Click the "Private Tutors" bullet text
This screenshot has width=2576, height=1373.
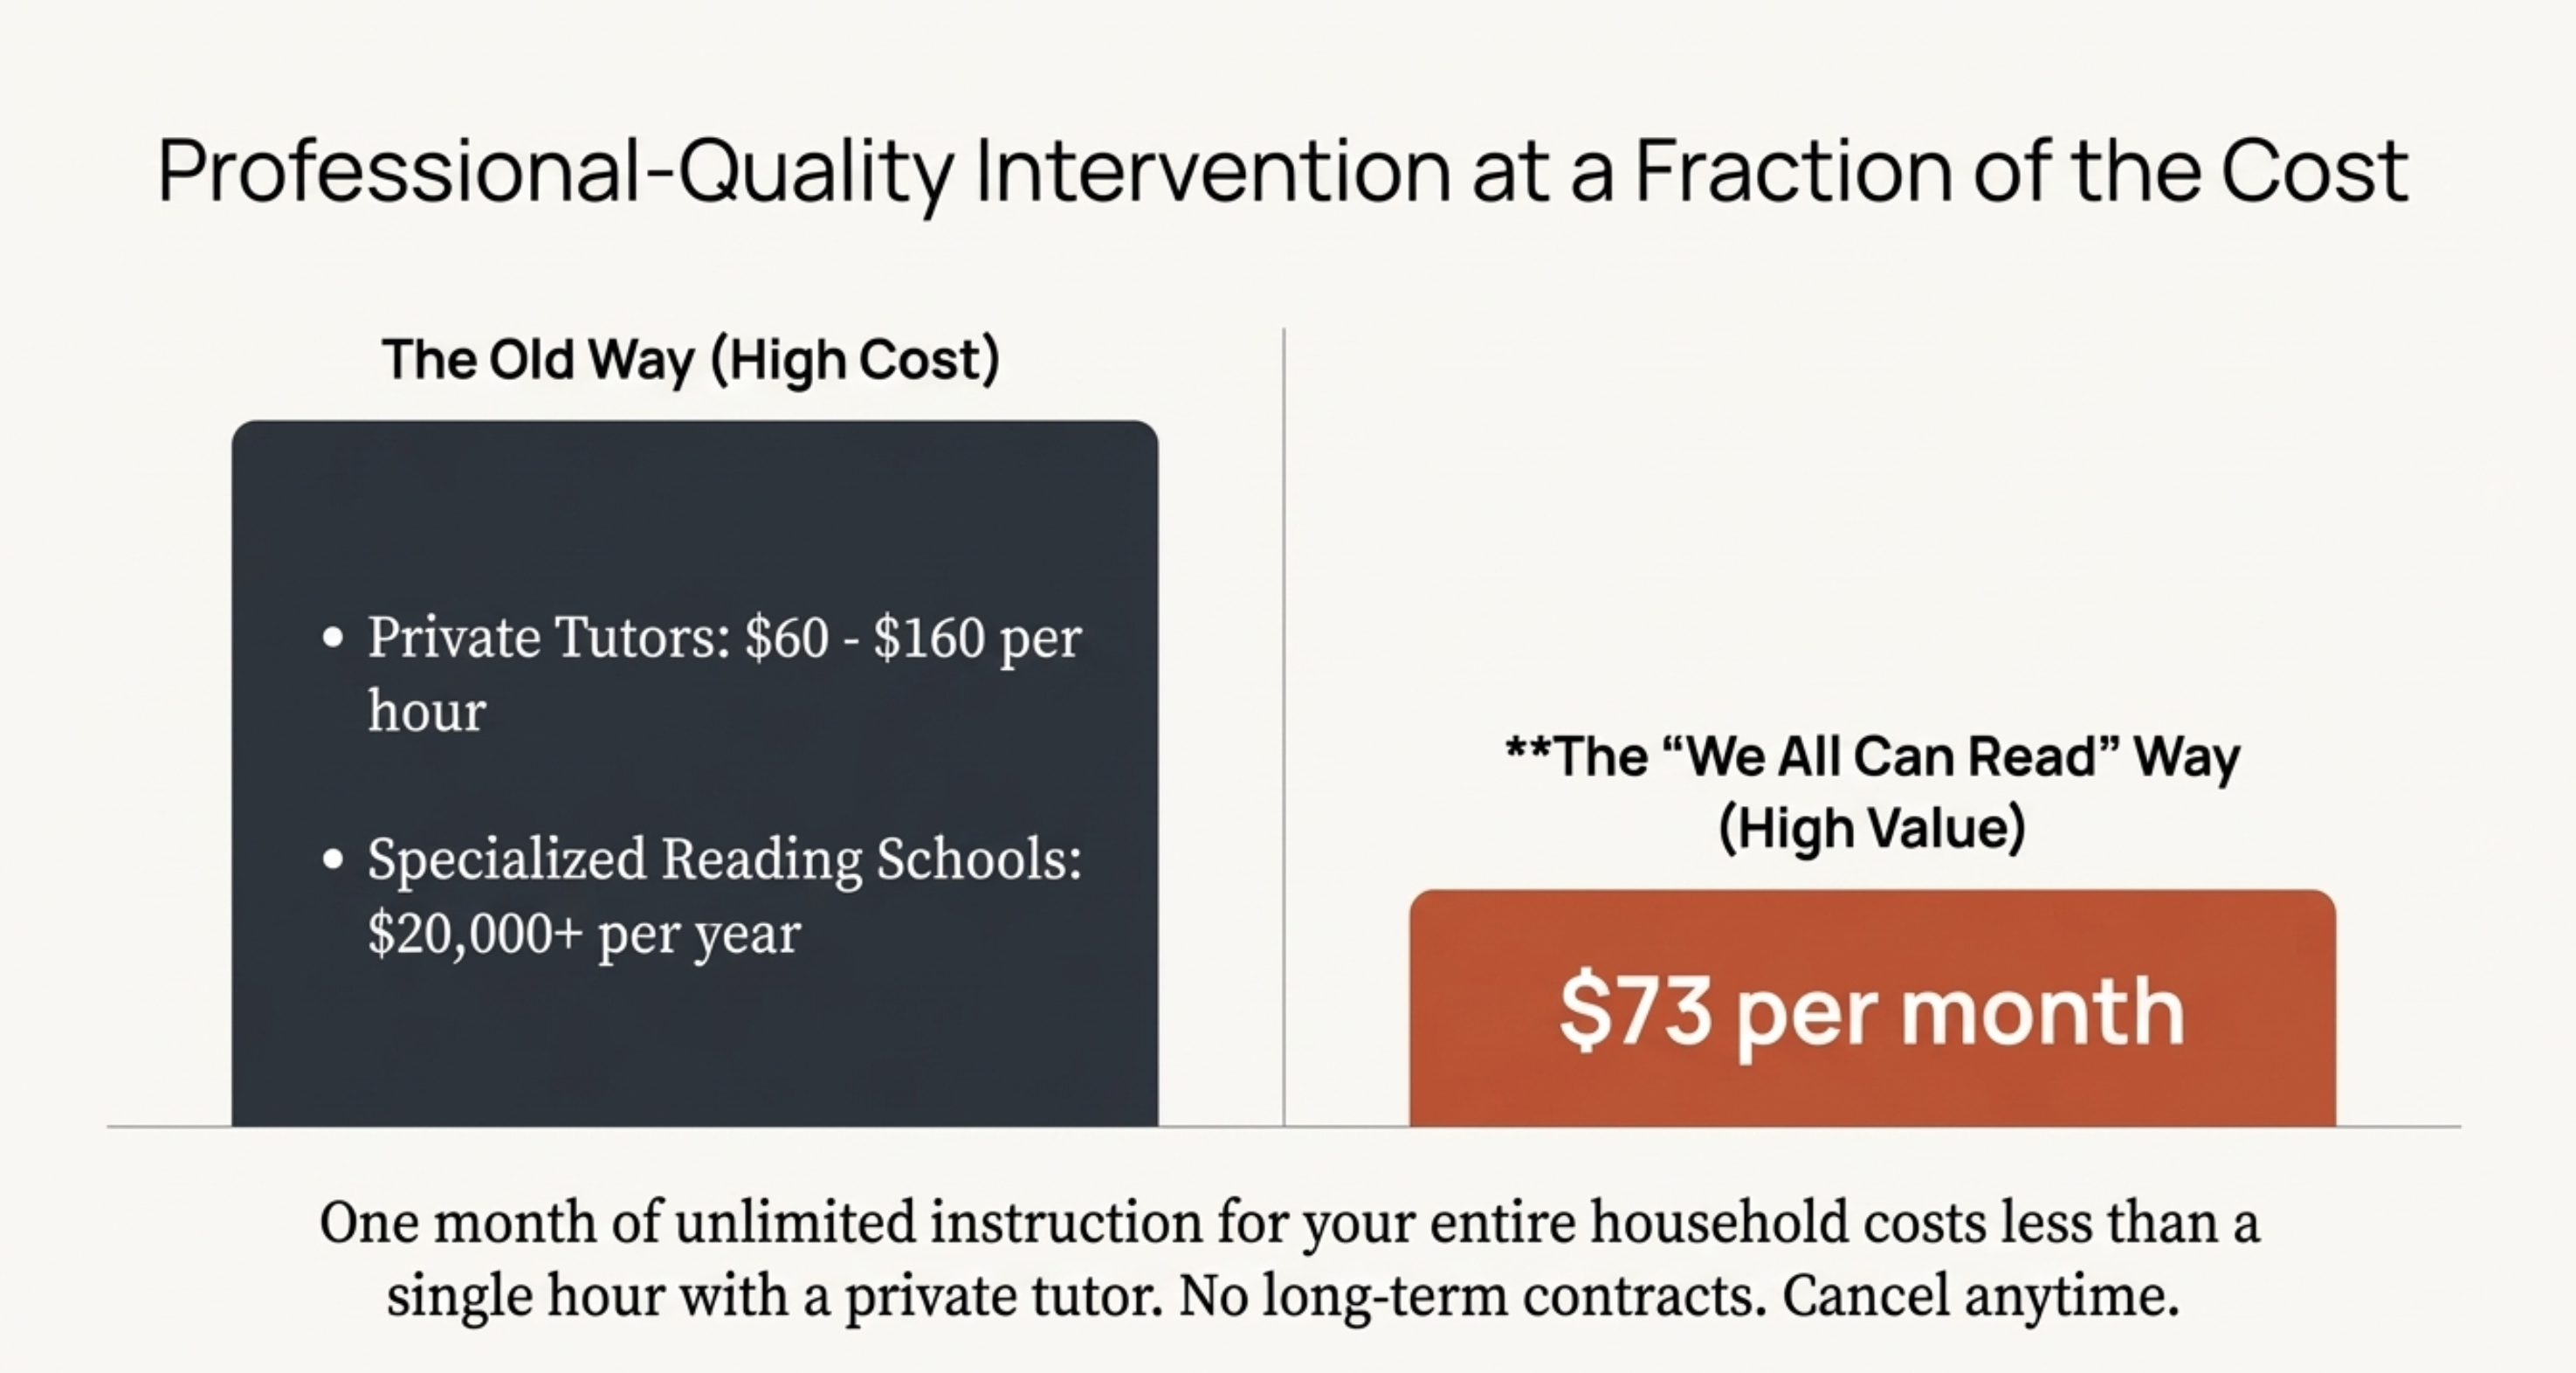tap(549, 637)
